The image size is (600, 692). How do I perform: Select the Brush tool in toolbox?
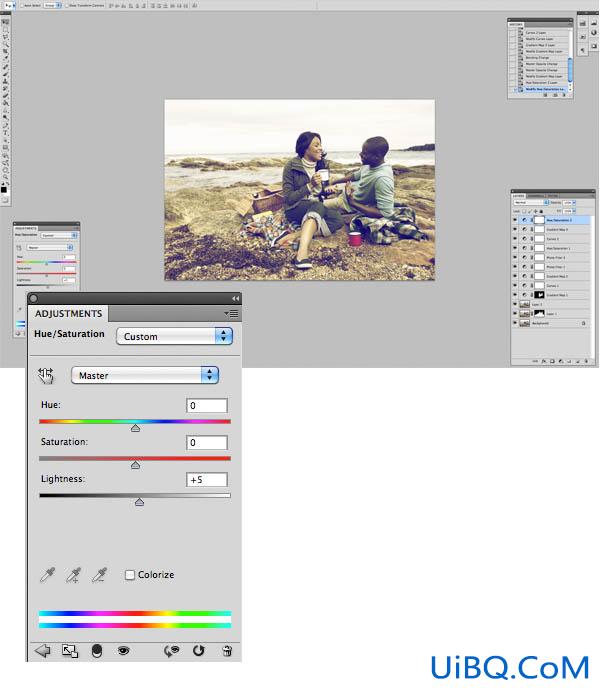tap(5, 74)
